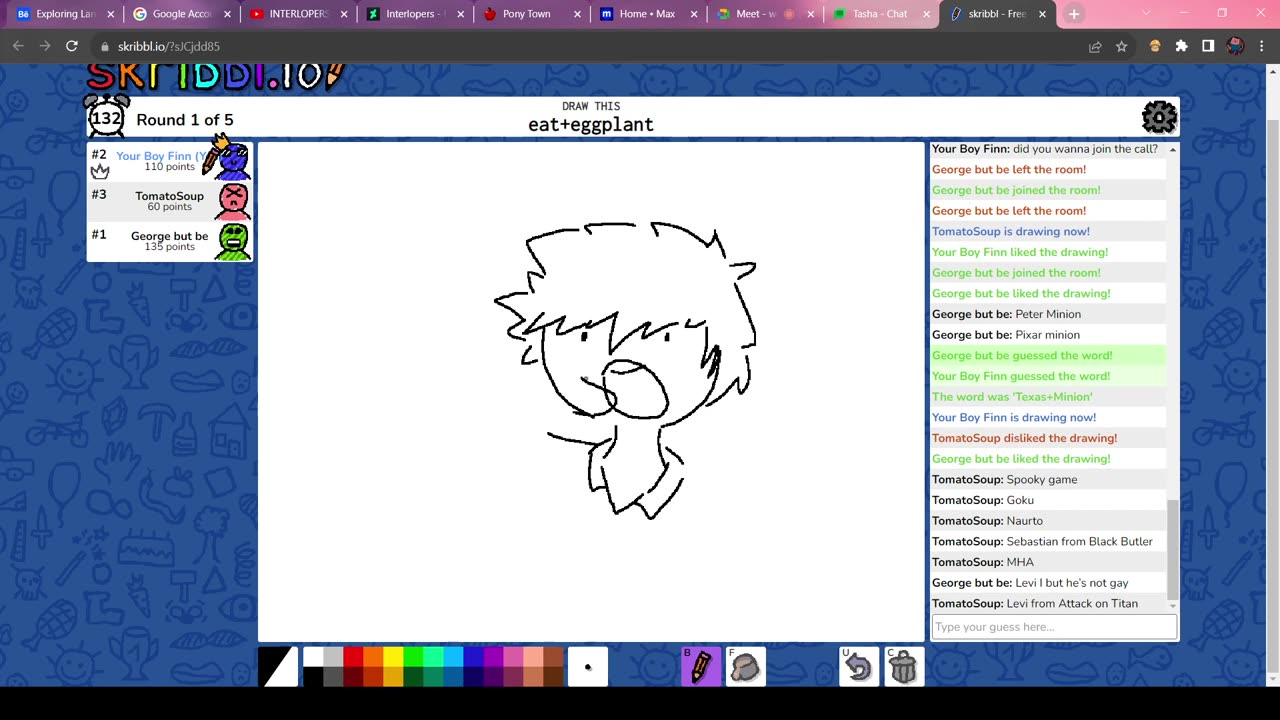1280x720 pixels.
Task: Toggle the browser side panel
Action: [1208, 46]
